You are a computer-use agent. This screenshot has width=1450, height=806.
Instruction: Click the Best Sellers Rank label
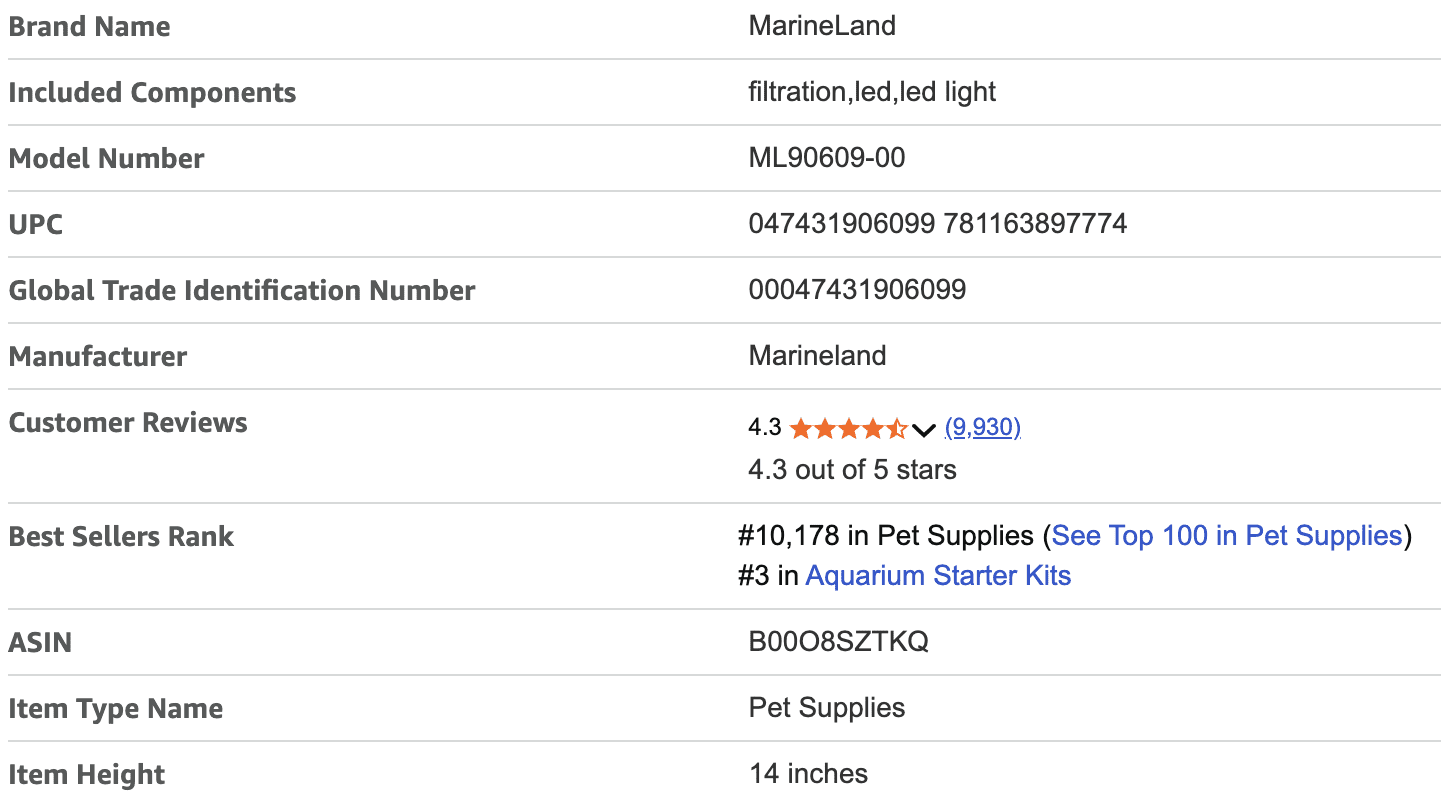pos(121,536)
